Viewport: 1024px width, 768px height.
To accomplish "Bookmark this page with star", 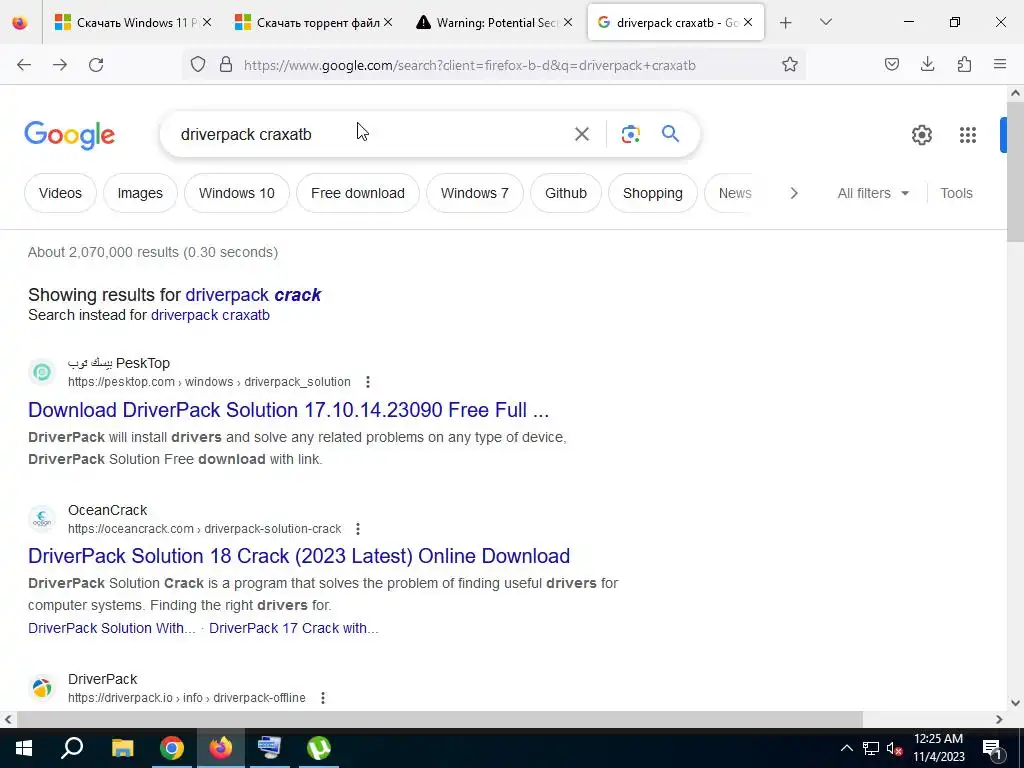I will (790, 65).
